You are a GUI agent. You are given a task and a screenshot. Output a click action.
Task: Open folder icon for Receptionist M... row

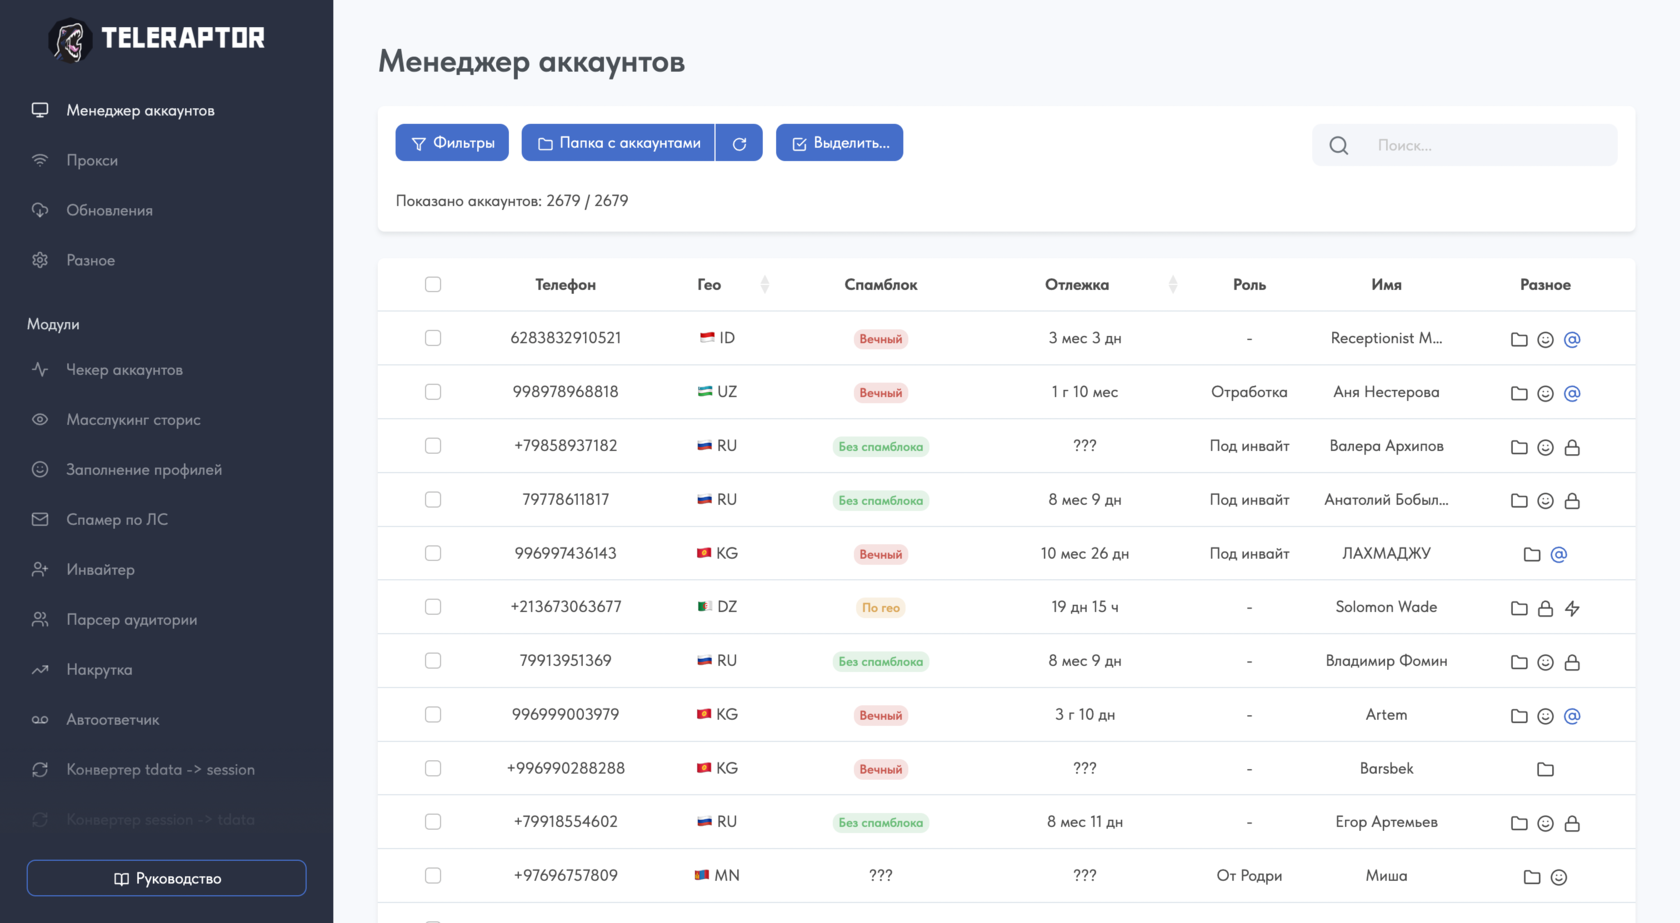click(x=1519, y=339)
